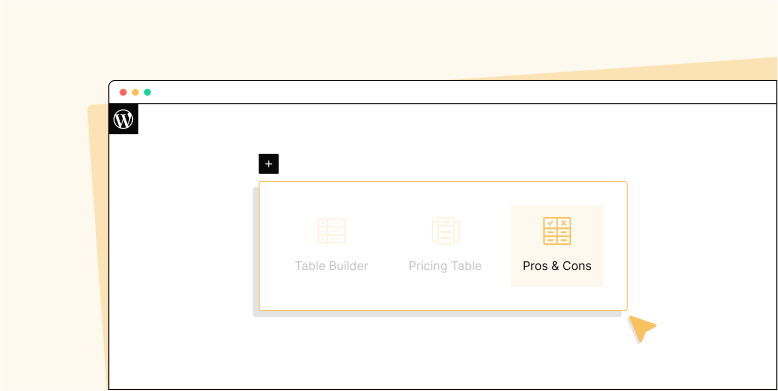Click the orange cursor arrow graphic

[x=642, y=328]
